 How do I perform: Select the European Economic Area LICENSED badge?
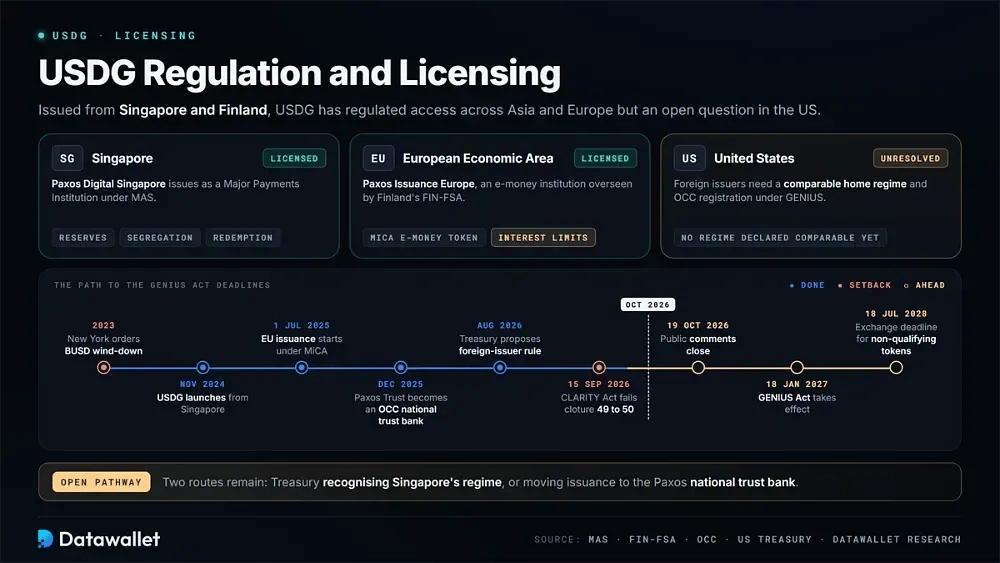(605, 158)
